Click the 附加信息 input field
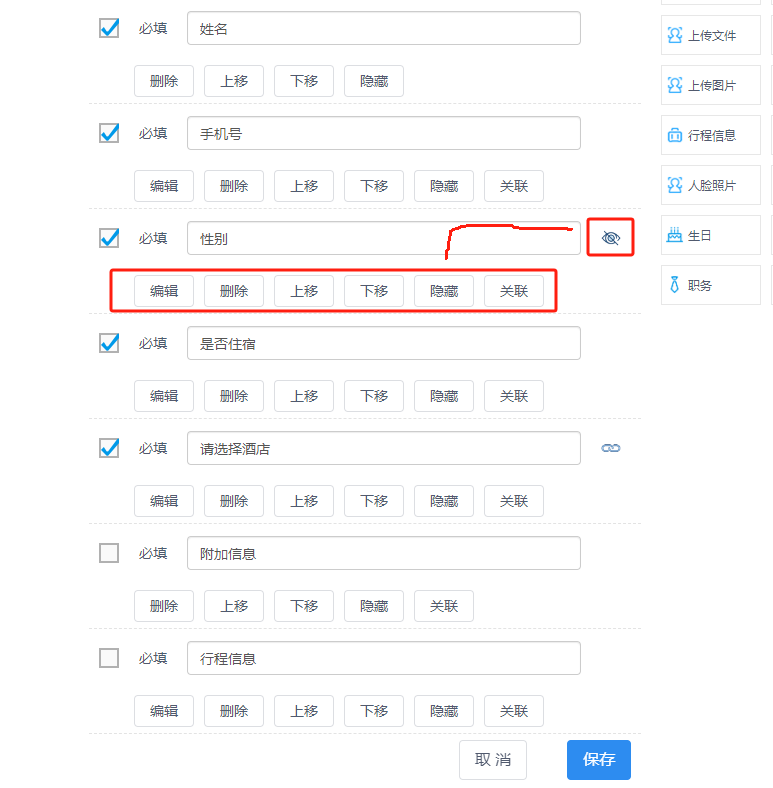Viewport: 773px width, 788px height. [x=384, y=553]
